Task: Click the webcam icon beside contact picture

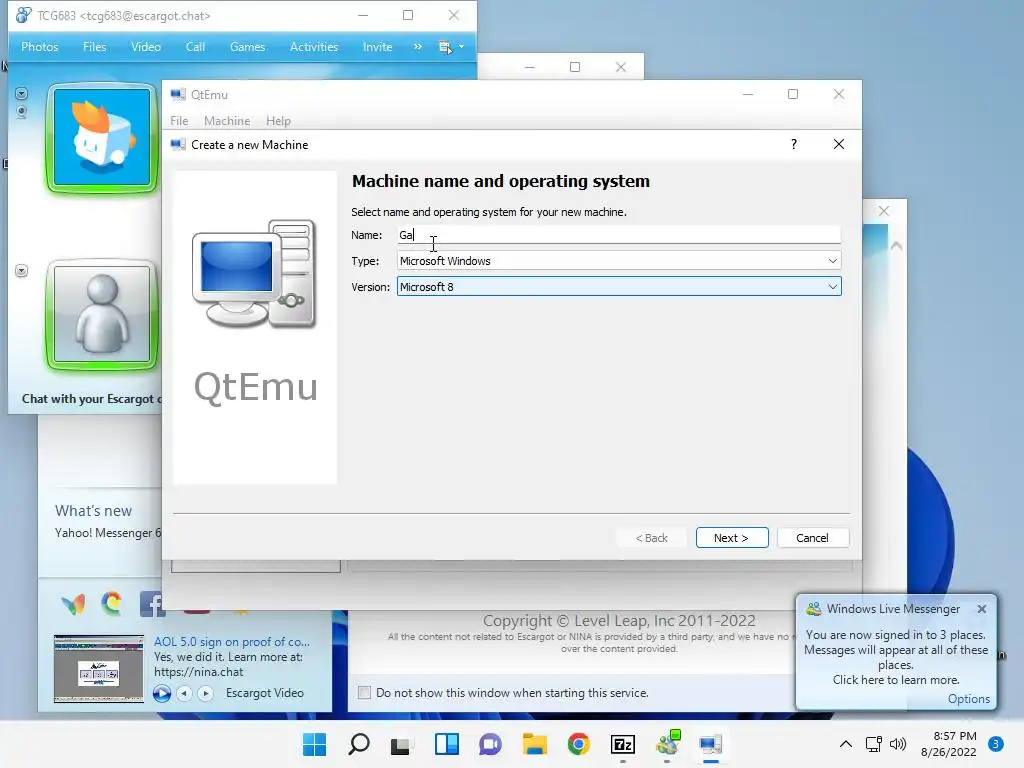Action: (22, 112)
